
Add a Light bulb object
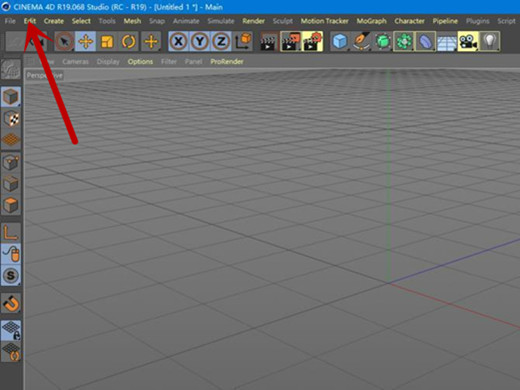(x=490, y=42)
